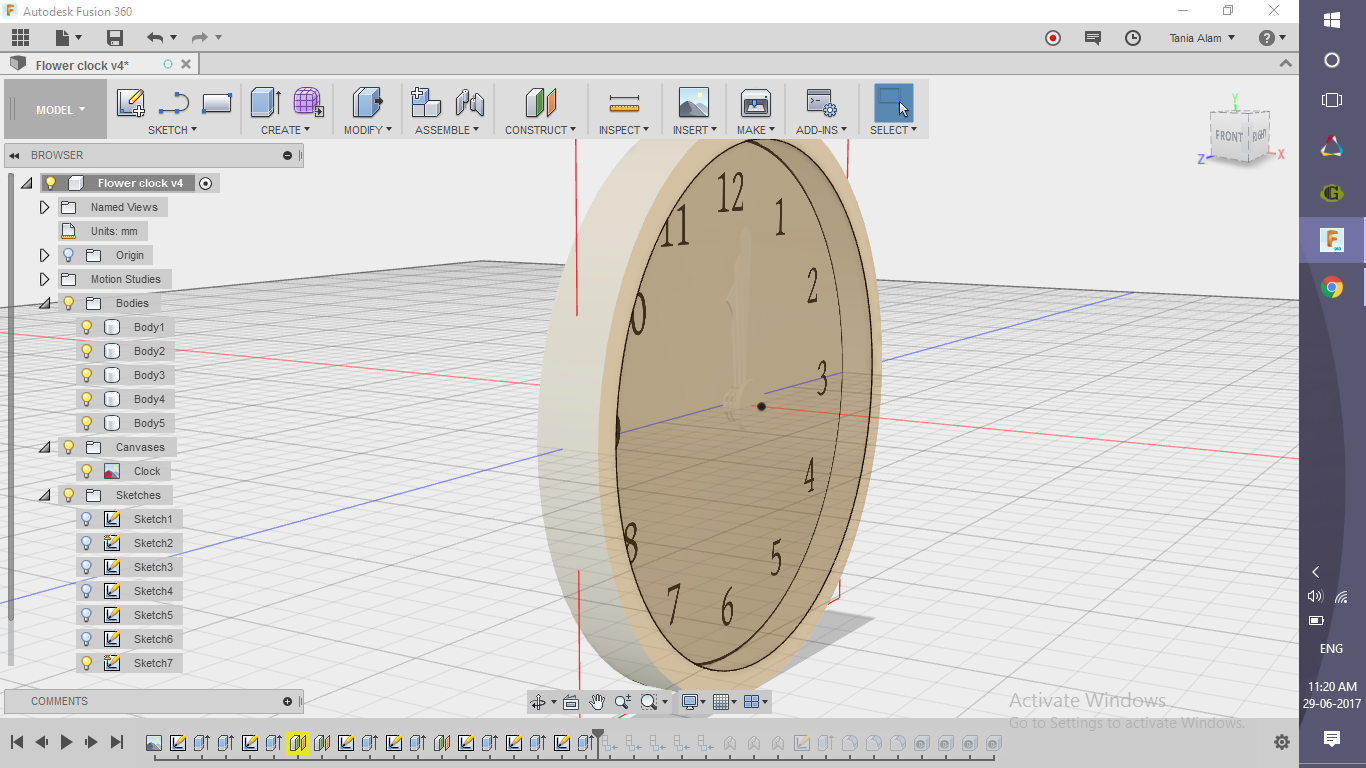
Task: Click the first canvas timeline feature
Action: click(154, 743)
